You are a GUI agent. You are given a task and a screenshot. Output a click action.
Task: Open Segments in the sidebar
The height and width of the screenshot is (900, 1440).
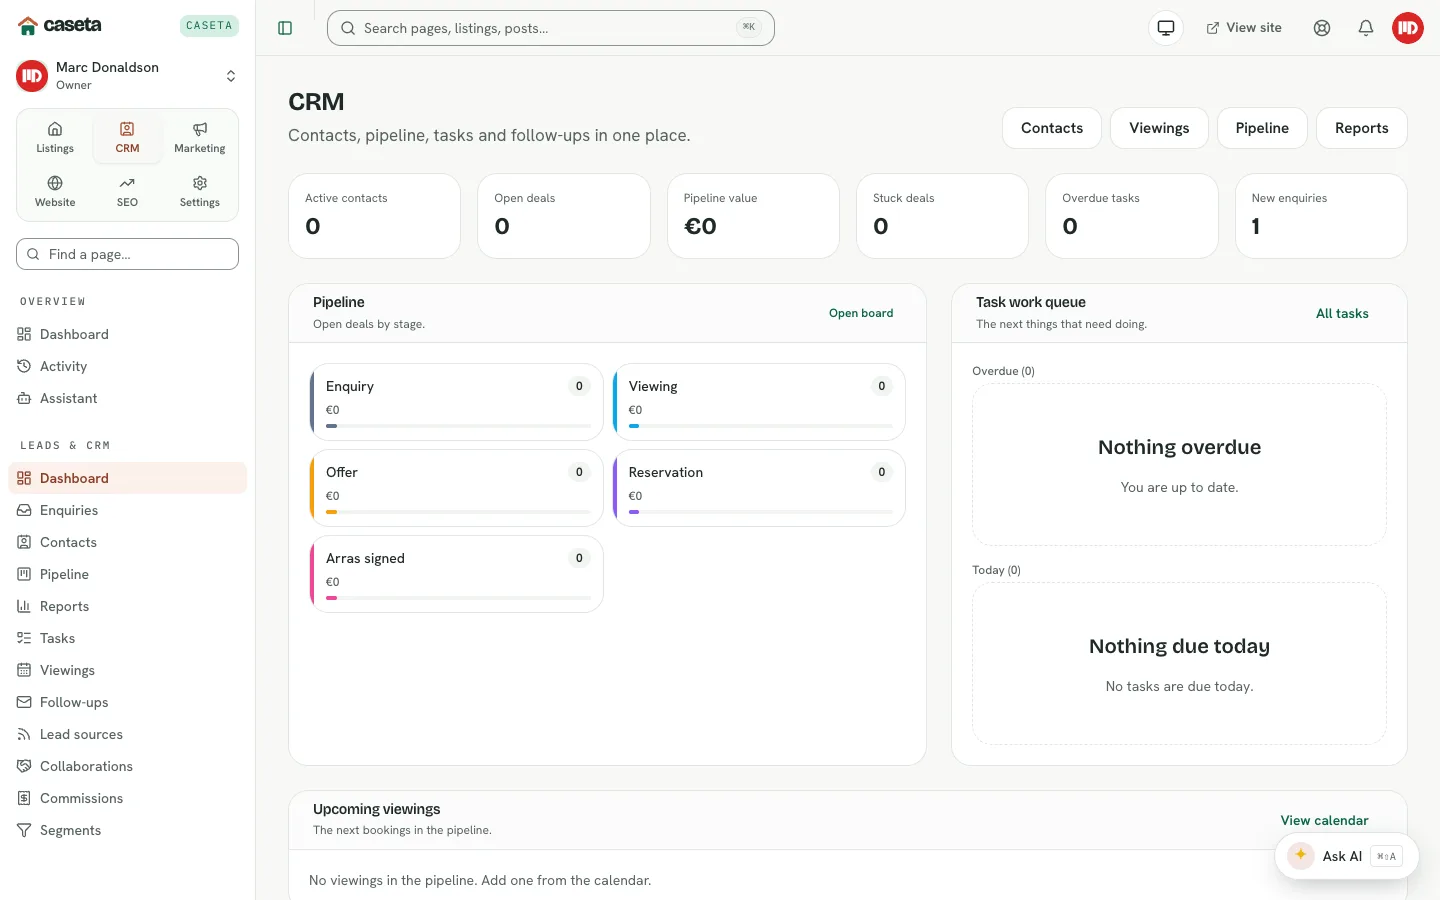(127, 830)
